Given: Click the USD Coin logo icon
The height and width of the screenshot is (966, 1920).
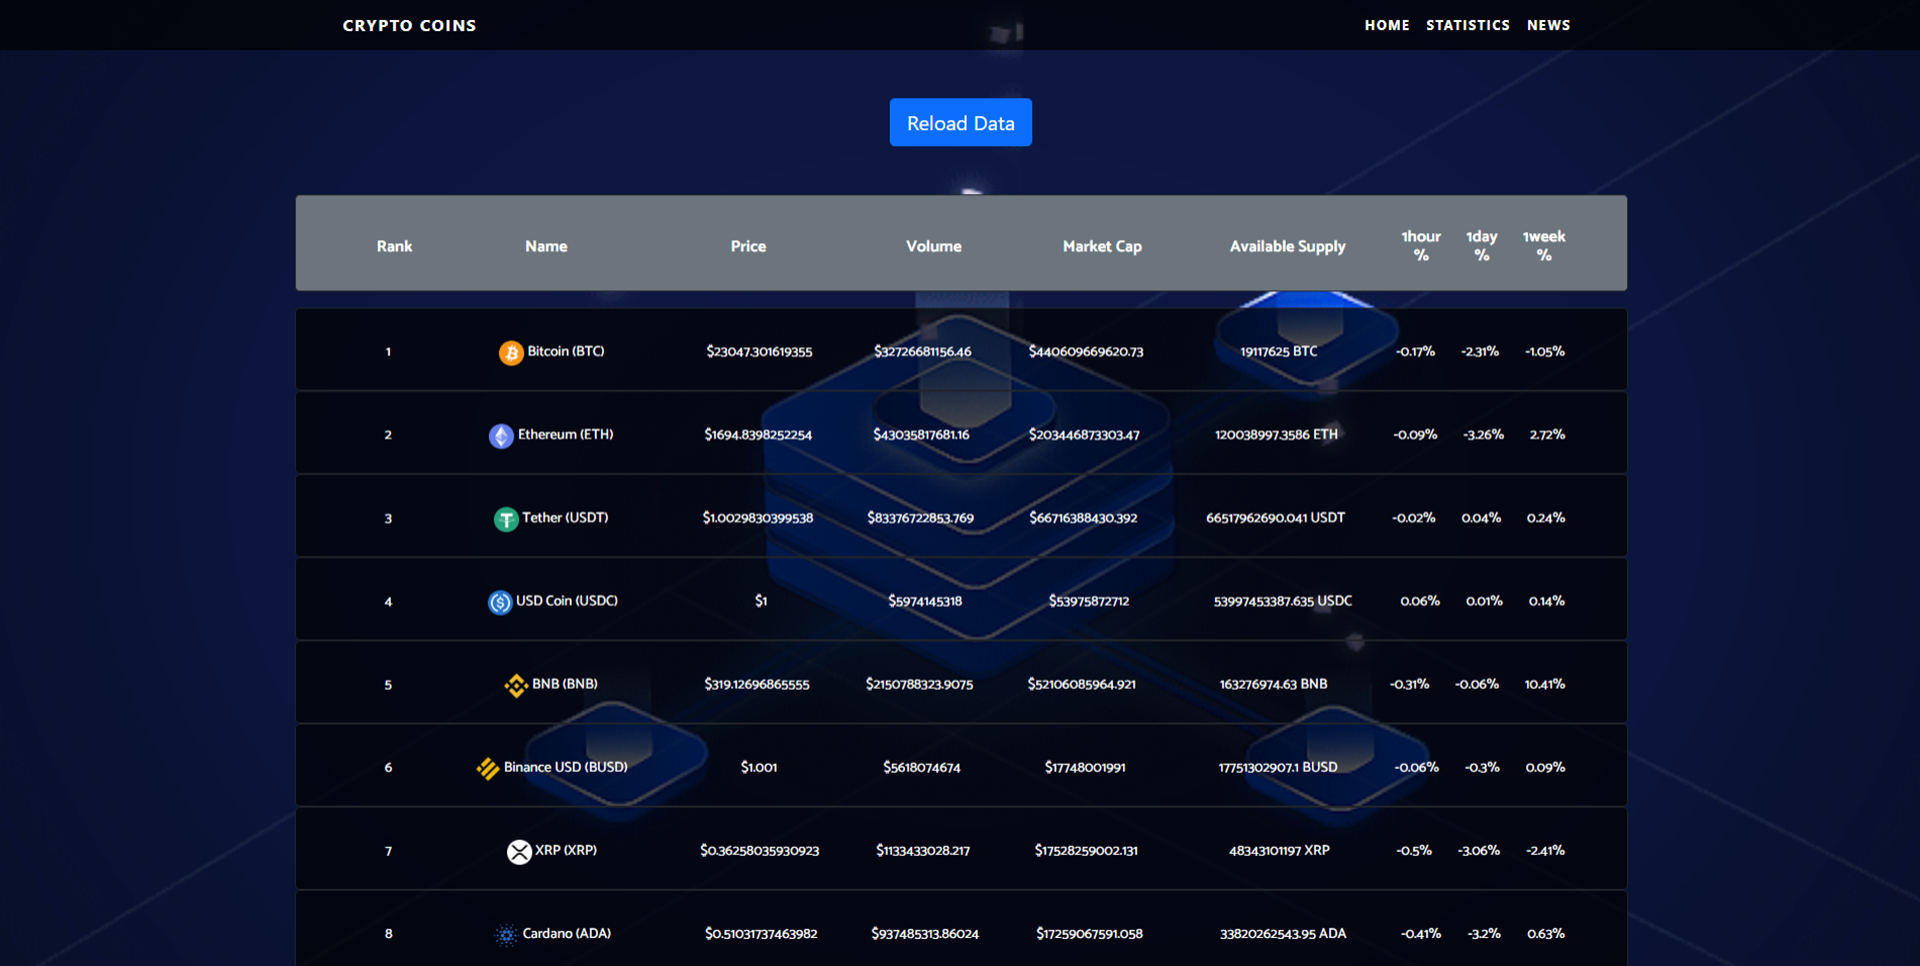Looking at the screenshot, I should coord(500,602).
